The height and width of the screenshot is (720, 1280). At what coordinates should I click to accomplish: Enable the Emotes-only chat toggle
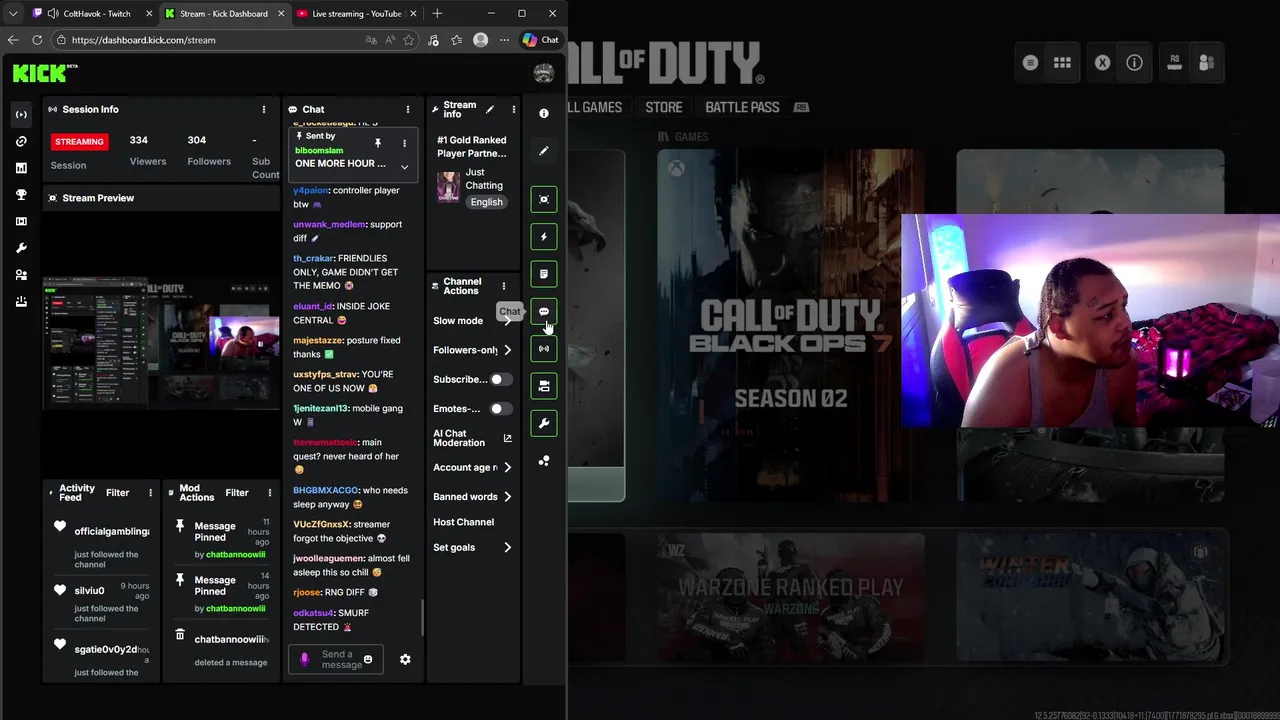click(501, 408)
